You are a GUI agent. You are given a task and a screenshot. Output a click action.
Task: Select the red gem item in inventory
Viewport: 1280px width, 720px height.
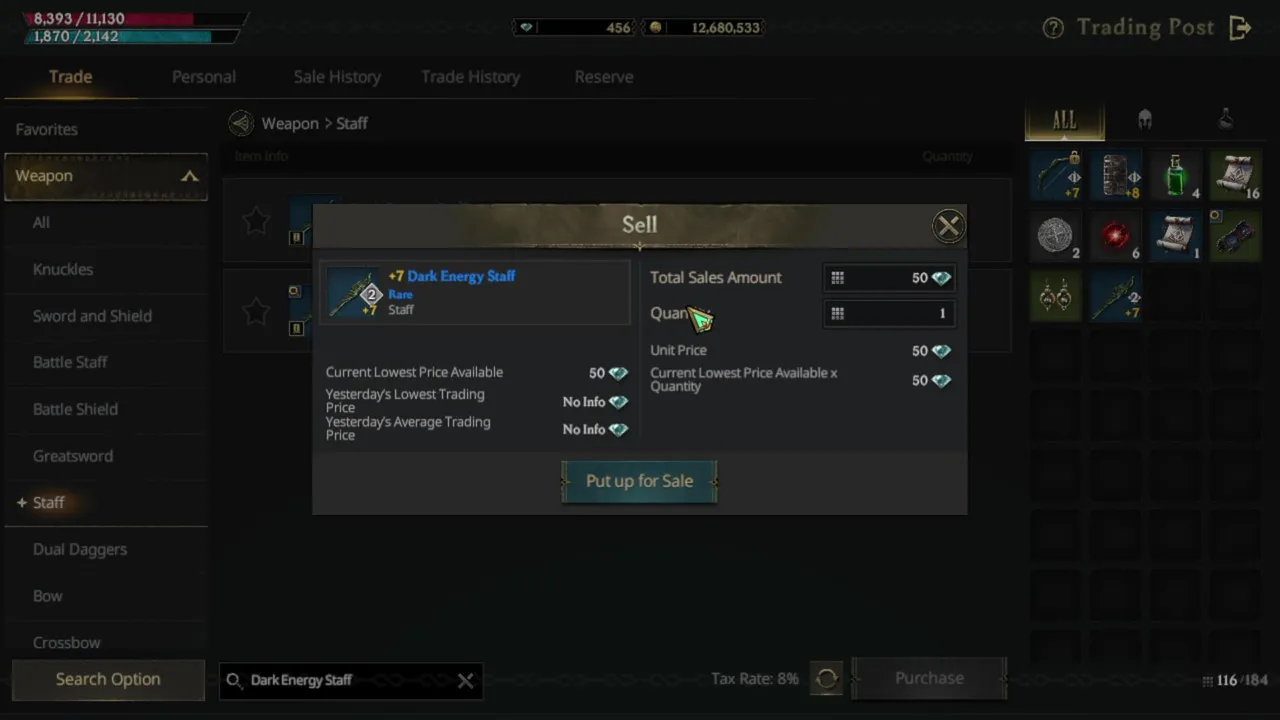[x=1116, y=236]
